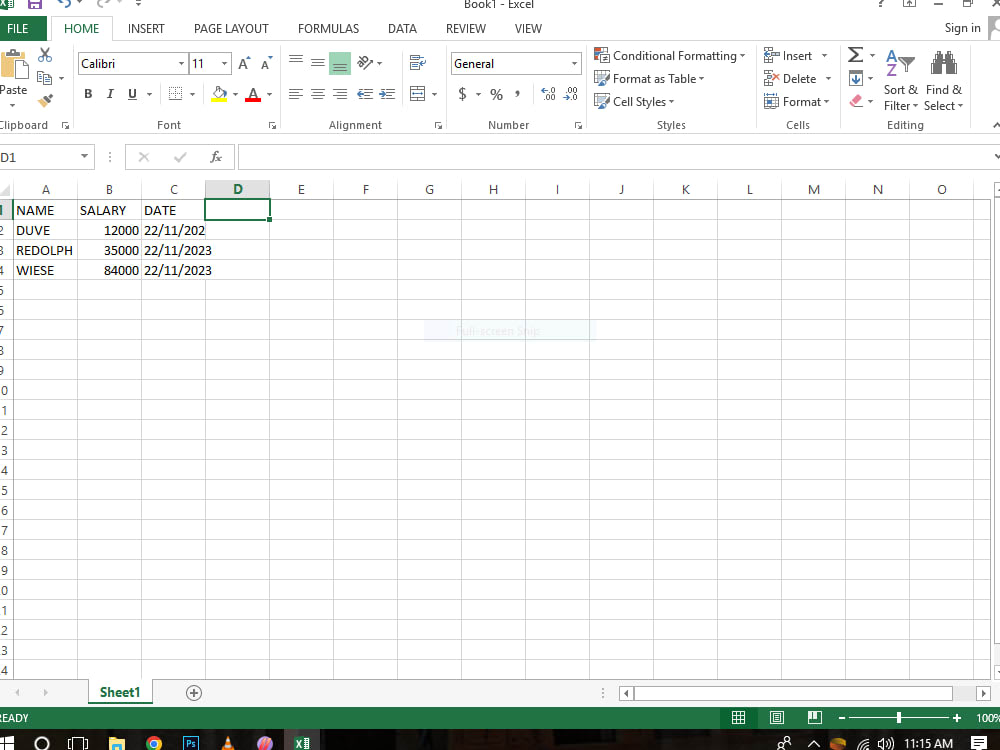Click Decrease Decimal icon
The image size is (1000, 750).
click(570, 94)
